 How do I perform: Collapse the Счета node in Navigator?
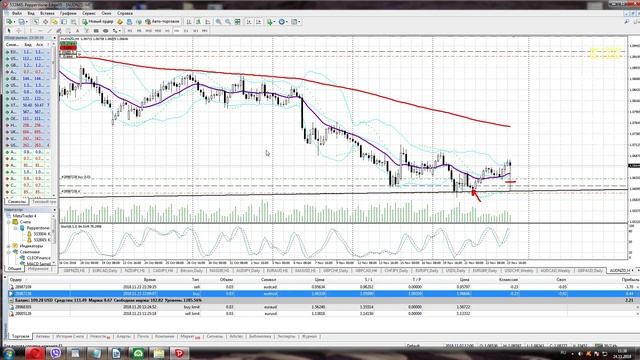click(9, 222)
